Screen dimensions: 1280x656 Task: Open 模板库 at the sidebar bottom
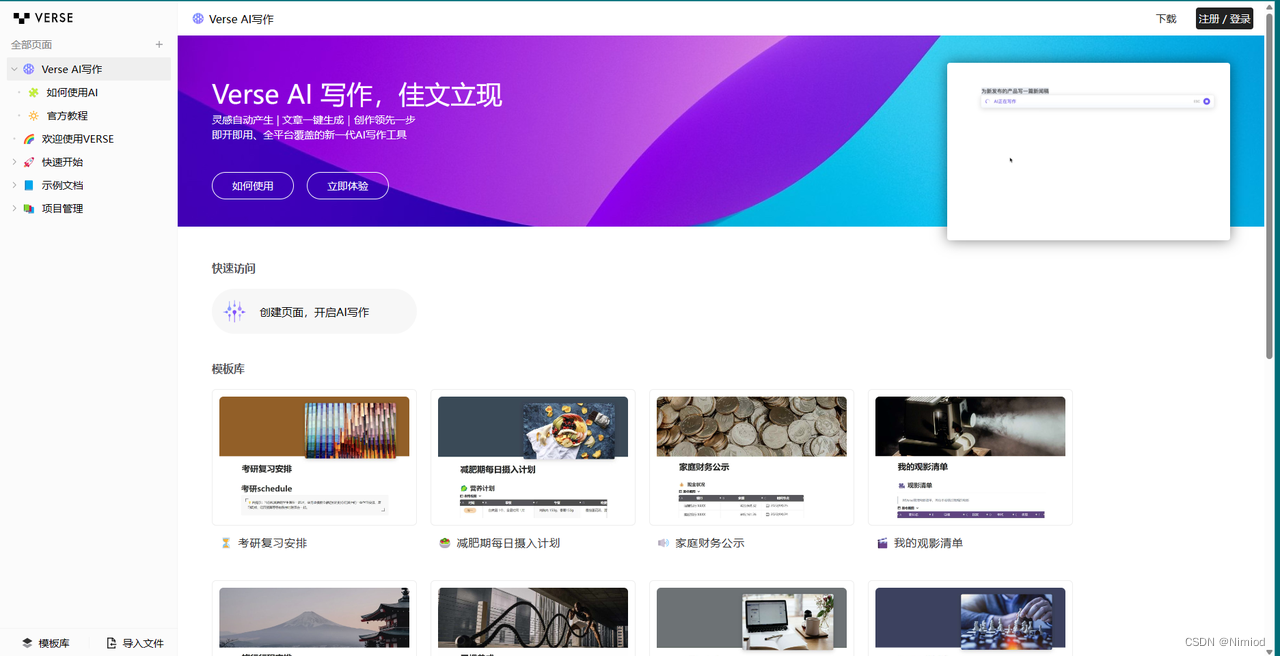click(45, 643)
